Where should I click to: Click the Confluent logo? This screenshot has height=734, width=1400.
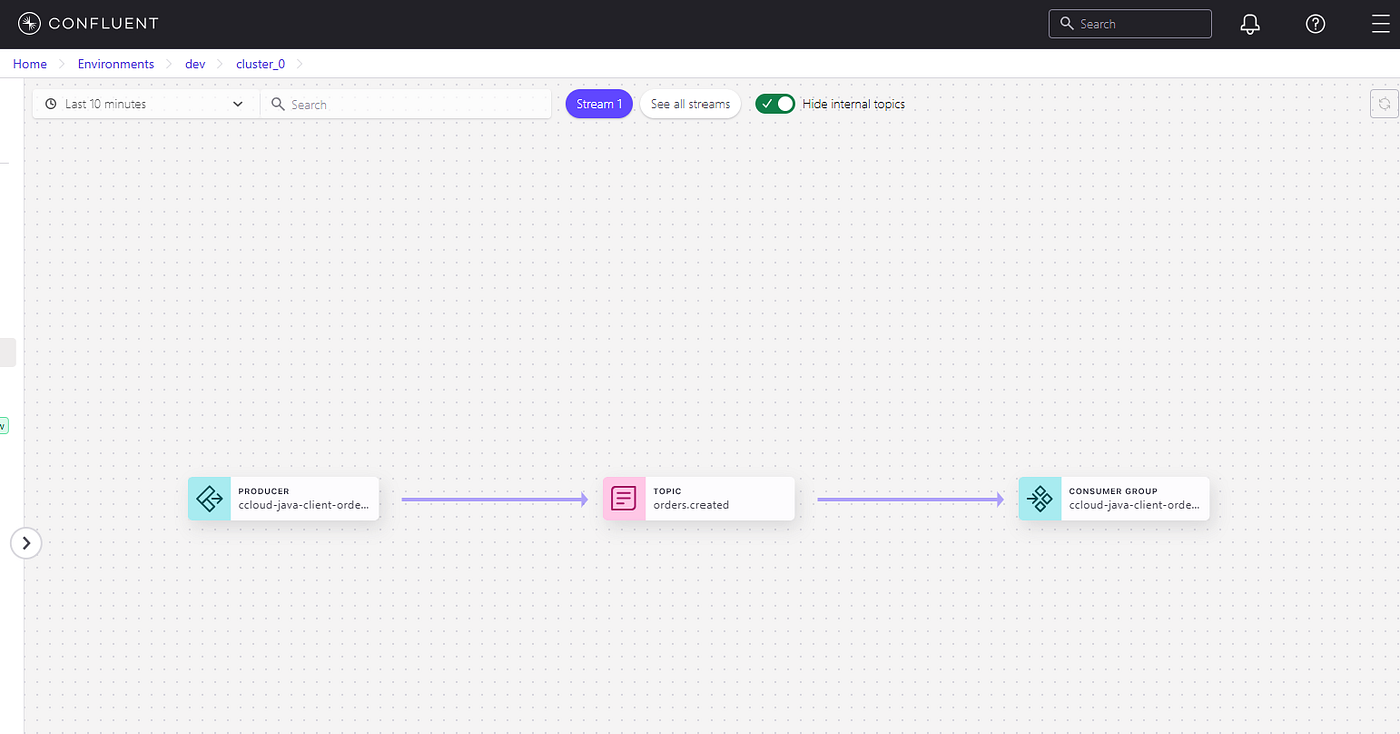[88, 23]
